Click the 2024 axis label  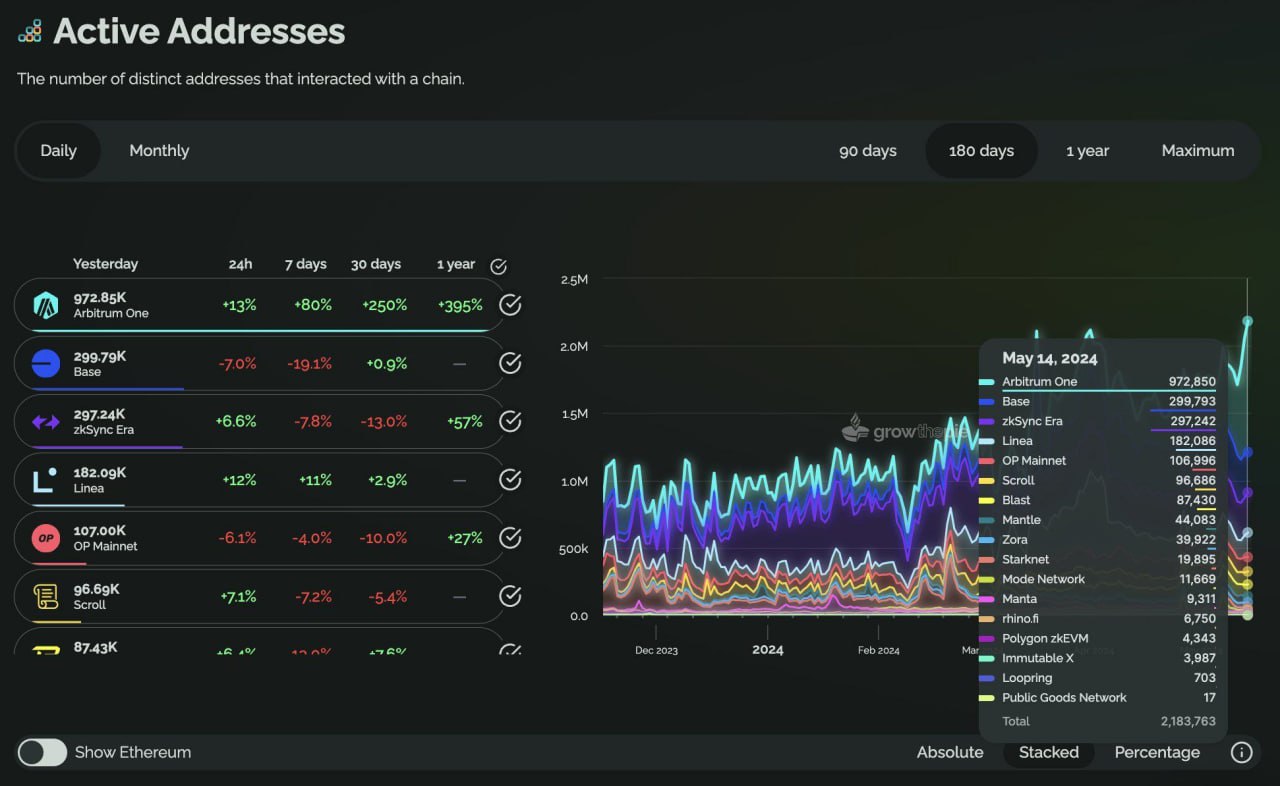coord(768,650)
